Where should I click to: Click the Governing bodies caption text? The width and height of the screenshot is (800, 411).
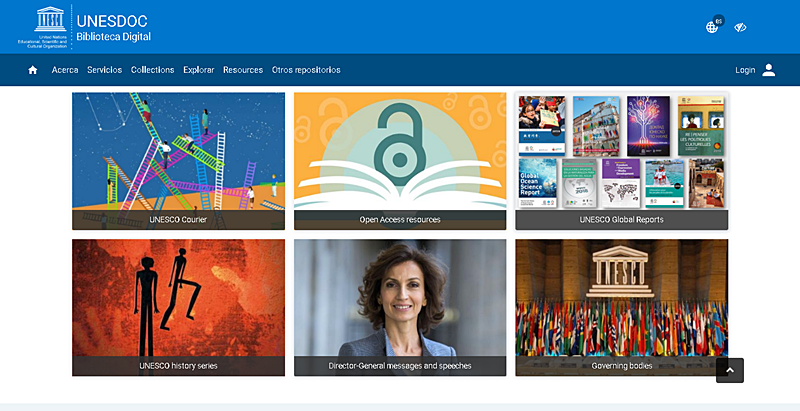[x=621, y=366]
